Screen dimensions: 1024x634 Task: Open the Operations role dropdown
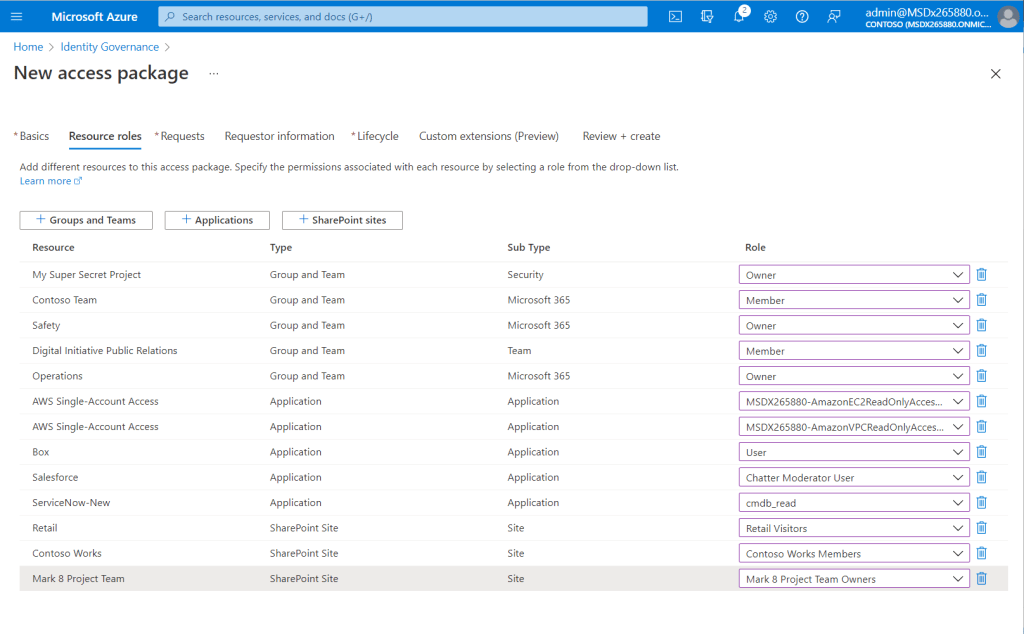(854, 376)
